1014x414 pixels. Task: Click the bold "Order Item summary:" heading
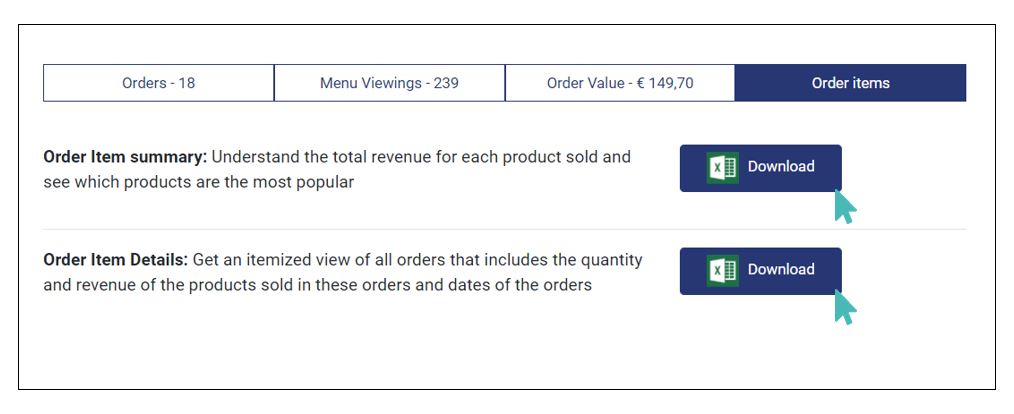tap(125, 157)
